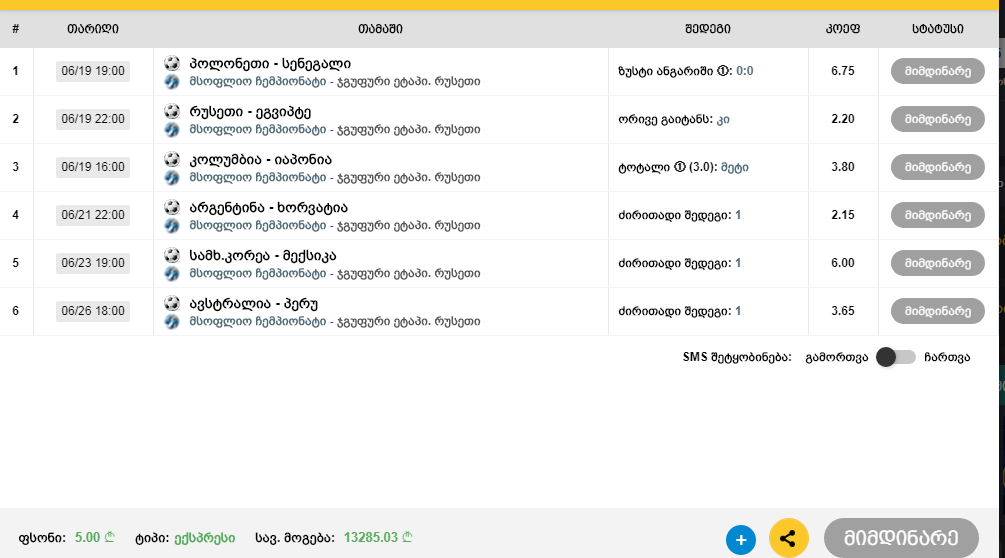Viewport: 1005px width, 558px height.
Task: Click date 06/21 22:00
Action: (93, 215)
